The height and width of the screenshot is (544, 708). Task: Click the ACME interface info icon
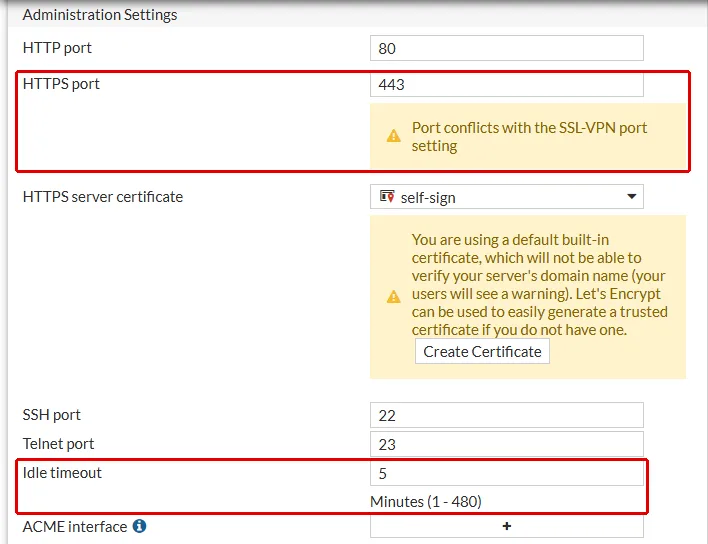[x=139, y=526]
